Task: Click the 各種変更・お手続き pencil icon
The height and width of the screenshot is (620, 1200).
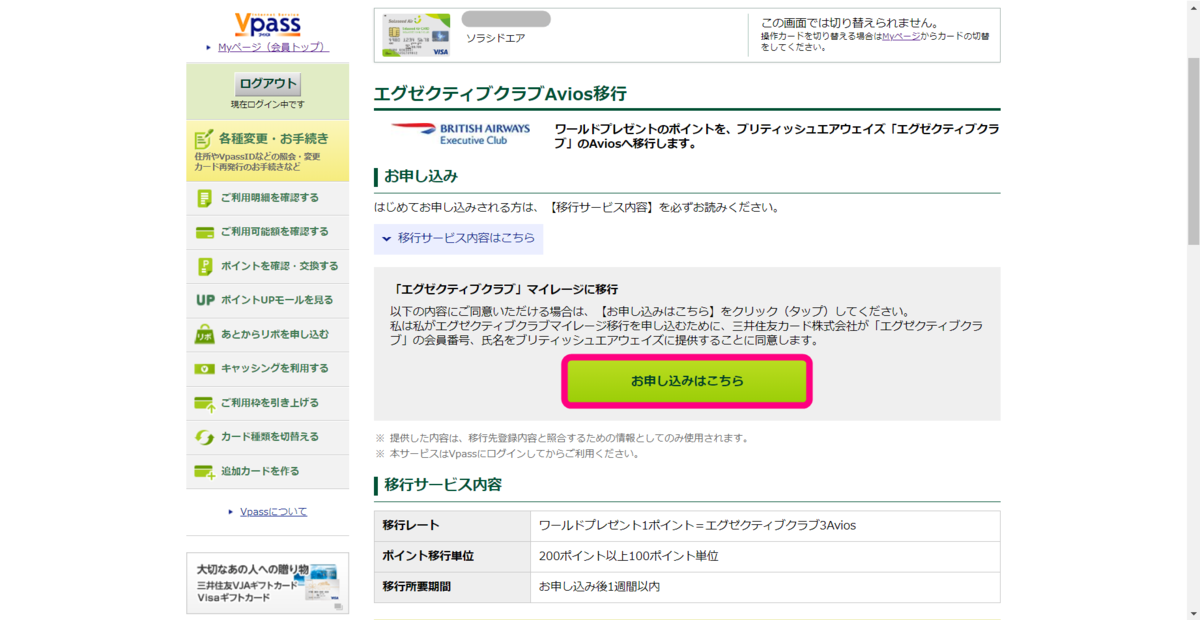Action: 204,138
